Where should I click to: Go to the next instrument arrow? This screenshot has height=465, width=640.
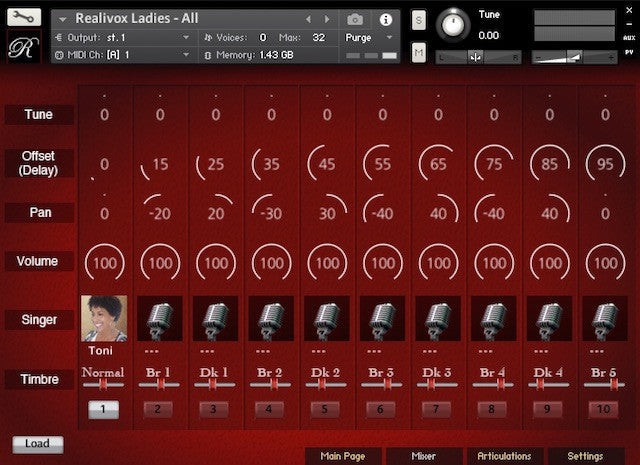327,19
